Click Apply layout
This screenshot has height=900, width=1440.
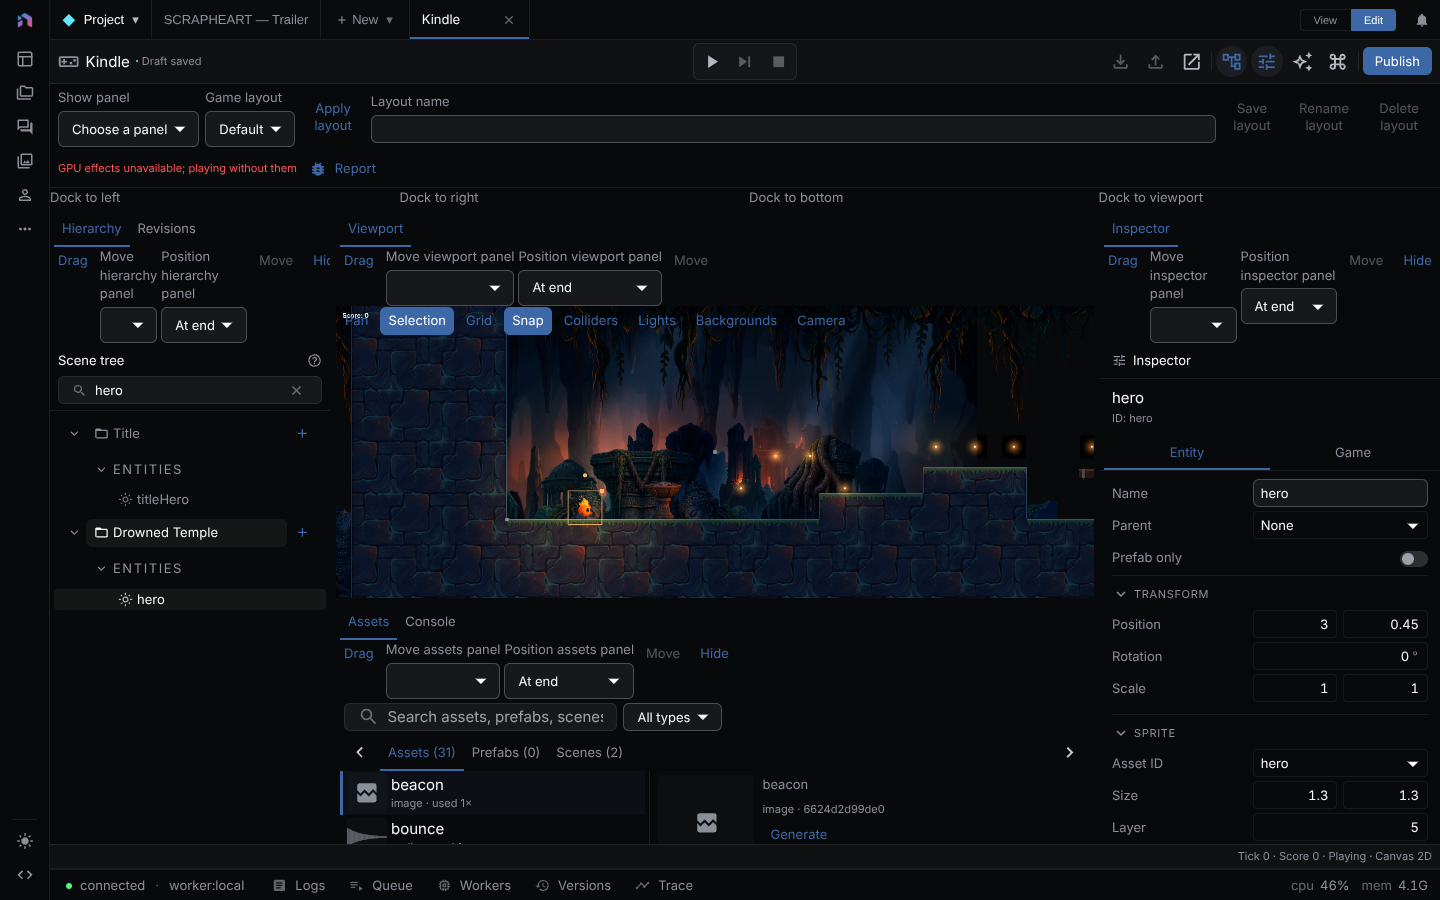tap(333, 117)
